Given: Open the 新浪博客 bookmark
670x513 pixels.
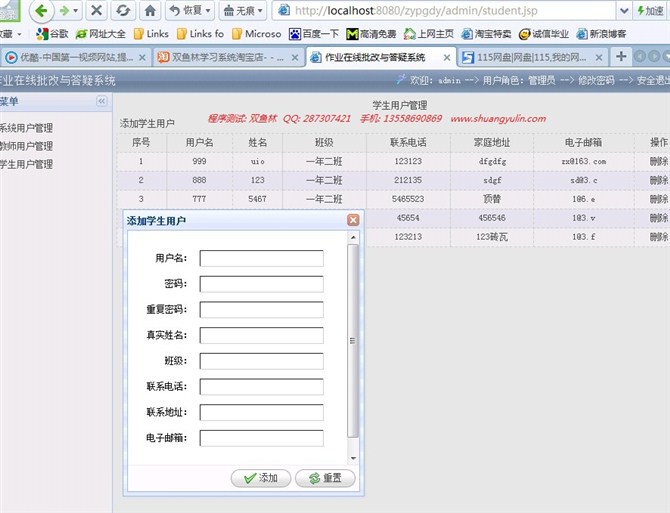Looking at the screenshot, I should [601, 34].
